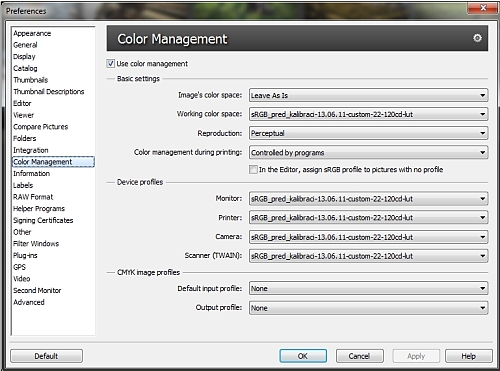The height and width of the screenshot is (371, 500).
Task: Open Editor preferences category
Action: [22, 103]
